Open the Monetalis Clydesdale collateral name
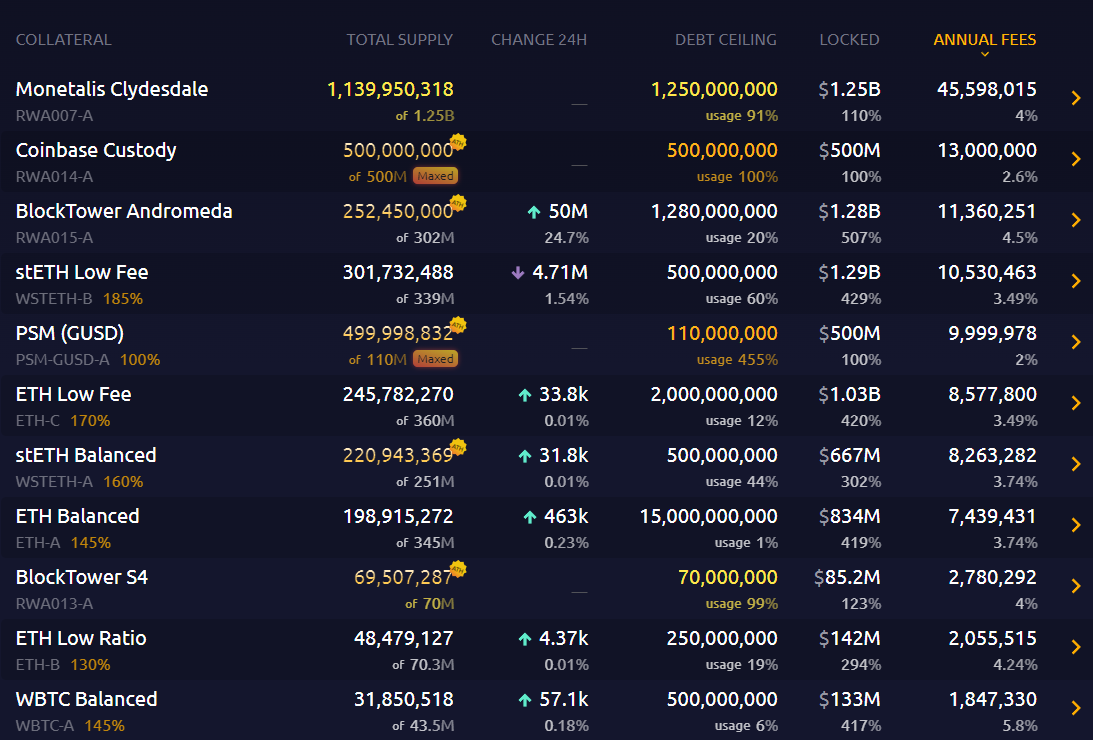The image size is (1093, 740). click(112, 89)
